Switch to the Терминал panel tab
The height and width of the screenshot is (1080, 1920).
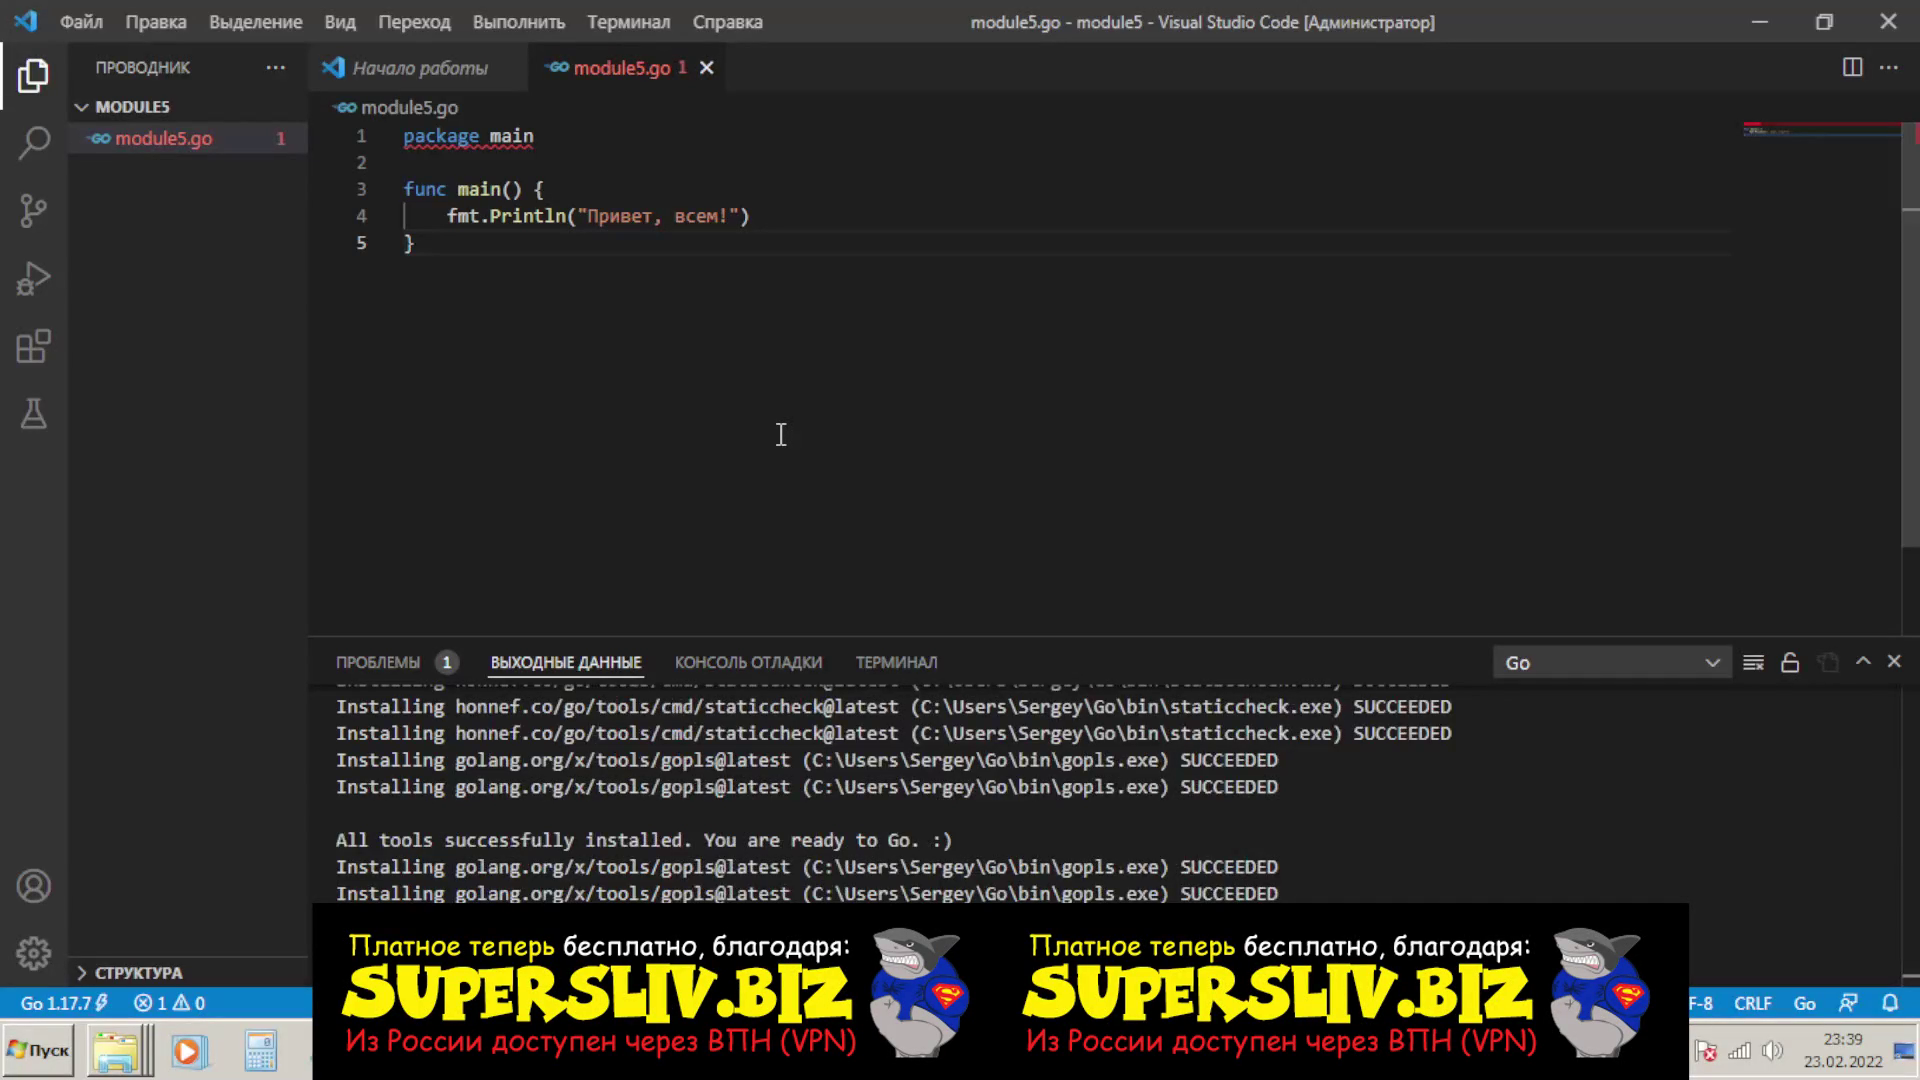(896, 662)
